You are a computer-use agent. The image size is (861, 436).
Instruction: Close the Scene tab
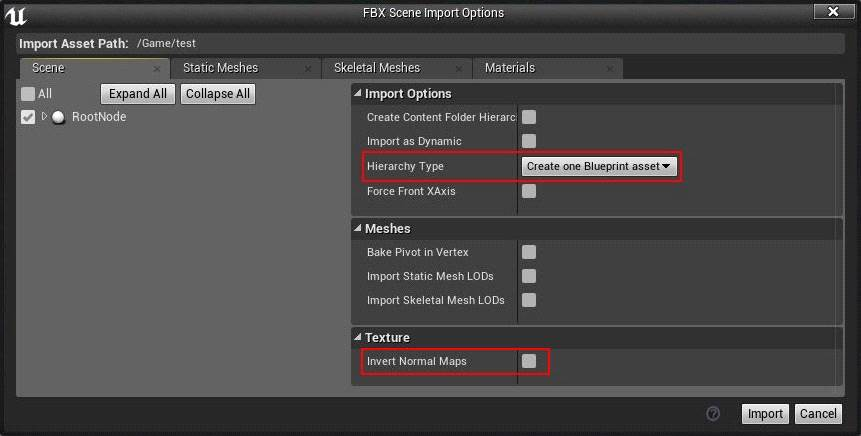pos(157,69)
